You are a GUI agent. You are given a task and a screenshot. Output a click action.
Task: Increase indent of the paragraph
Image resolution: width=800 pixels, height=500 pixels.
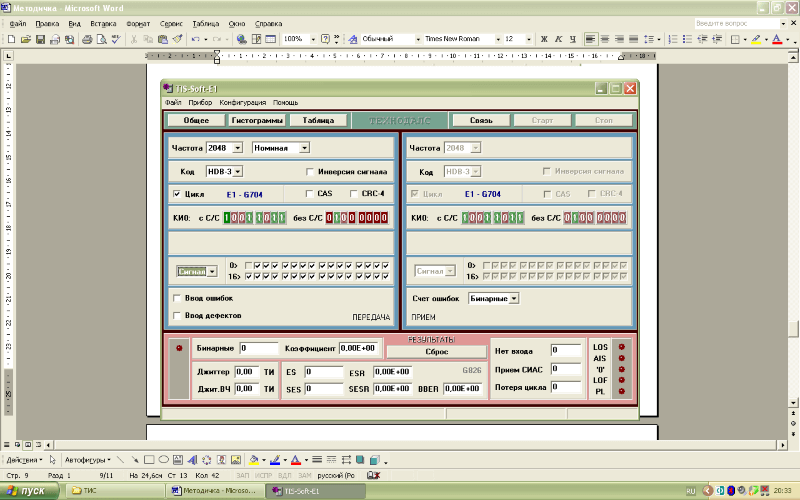[x=716, y=39]
